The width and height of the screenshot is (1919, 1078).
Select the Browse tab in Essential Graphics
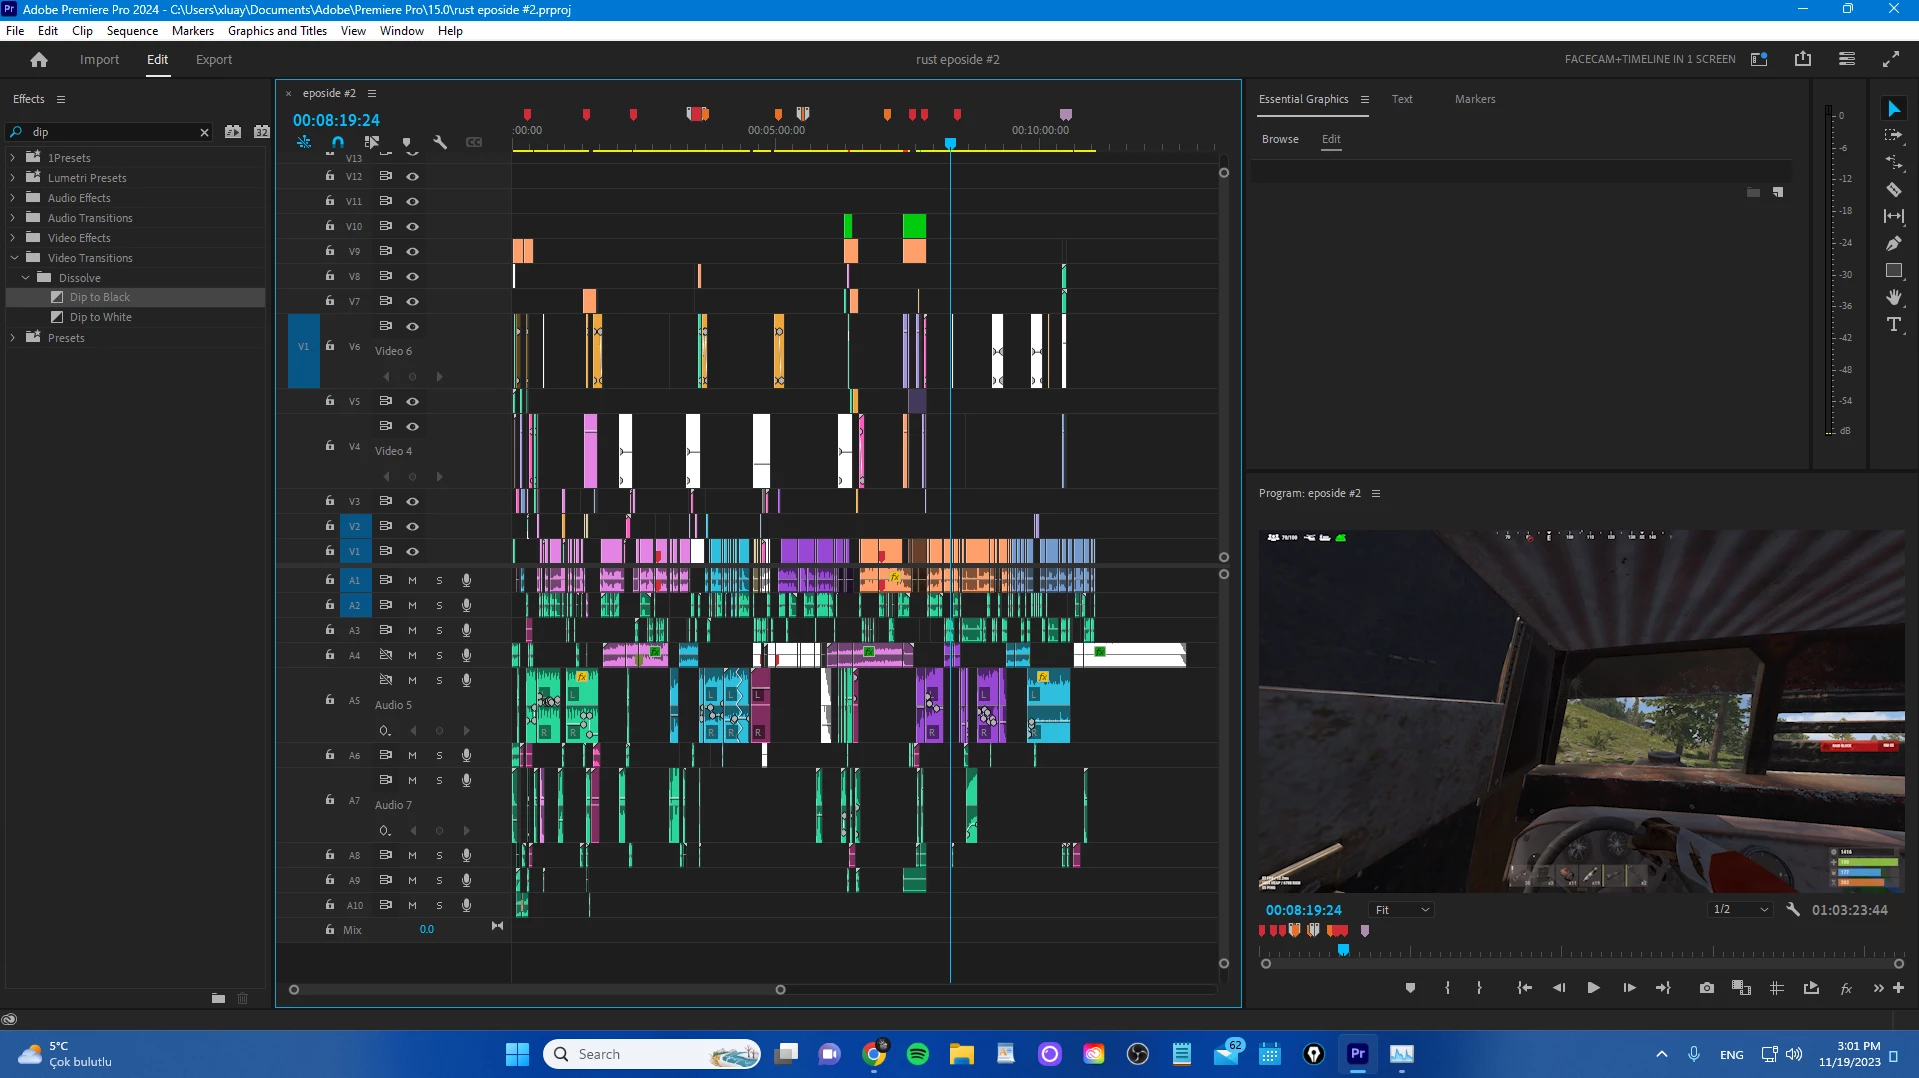coord(1280,139)
